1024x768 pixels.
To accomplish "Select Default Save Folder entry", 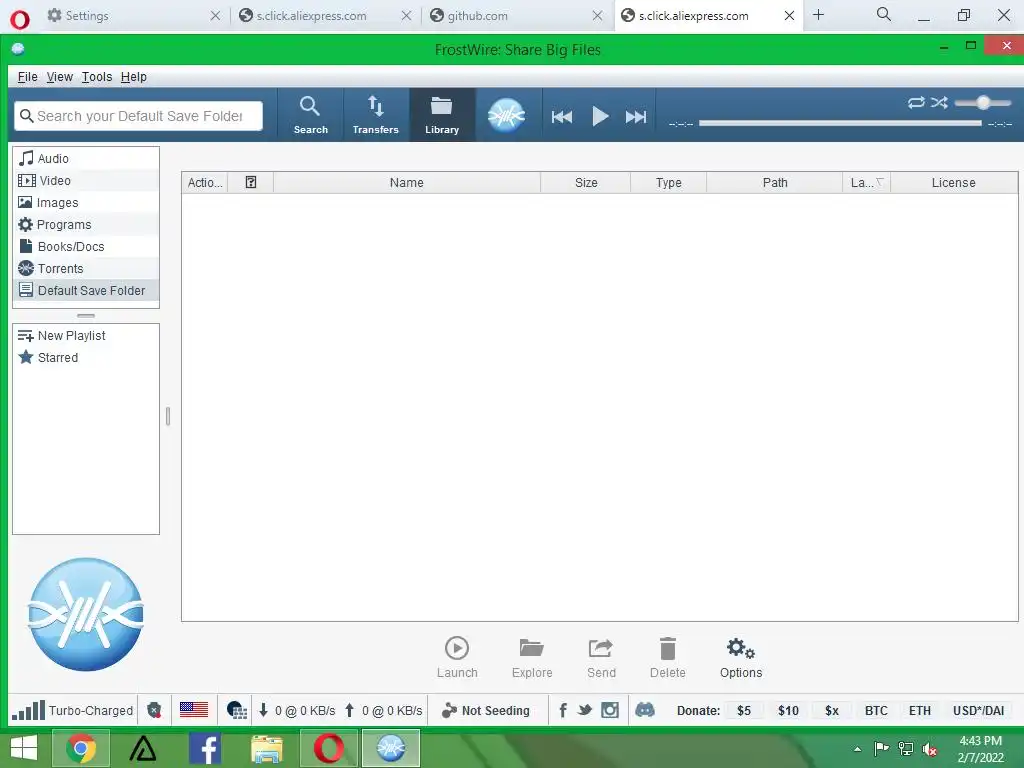I will pyautogui.click(x=86, y=290).
